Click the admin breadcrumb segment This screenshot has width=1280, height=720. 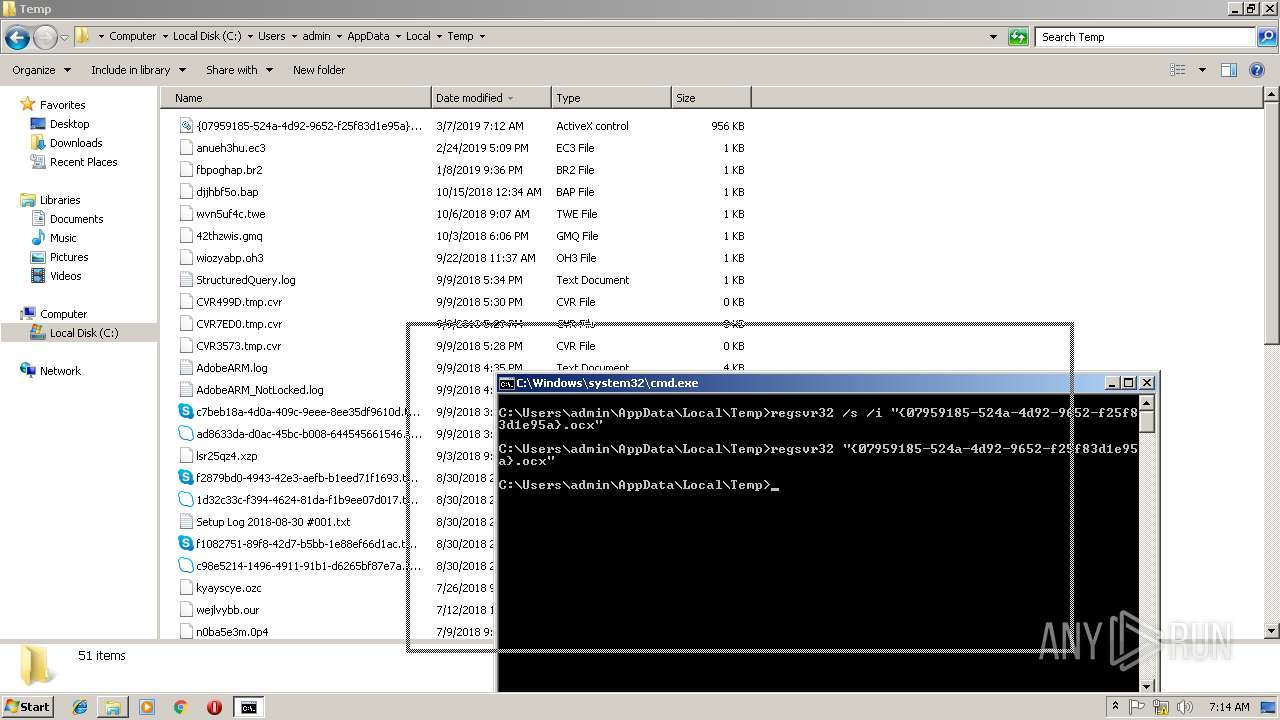pyautogui.click(x=316, y=36)
